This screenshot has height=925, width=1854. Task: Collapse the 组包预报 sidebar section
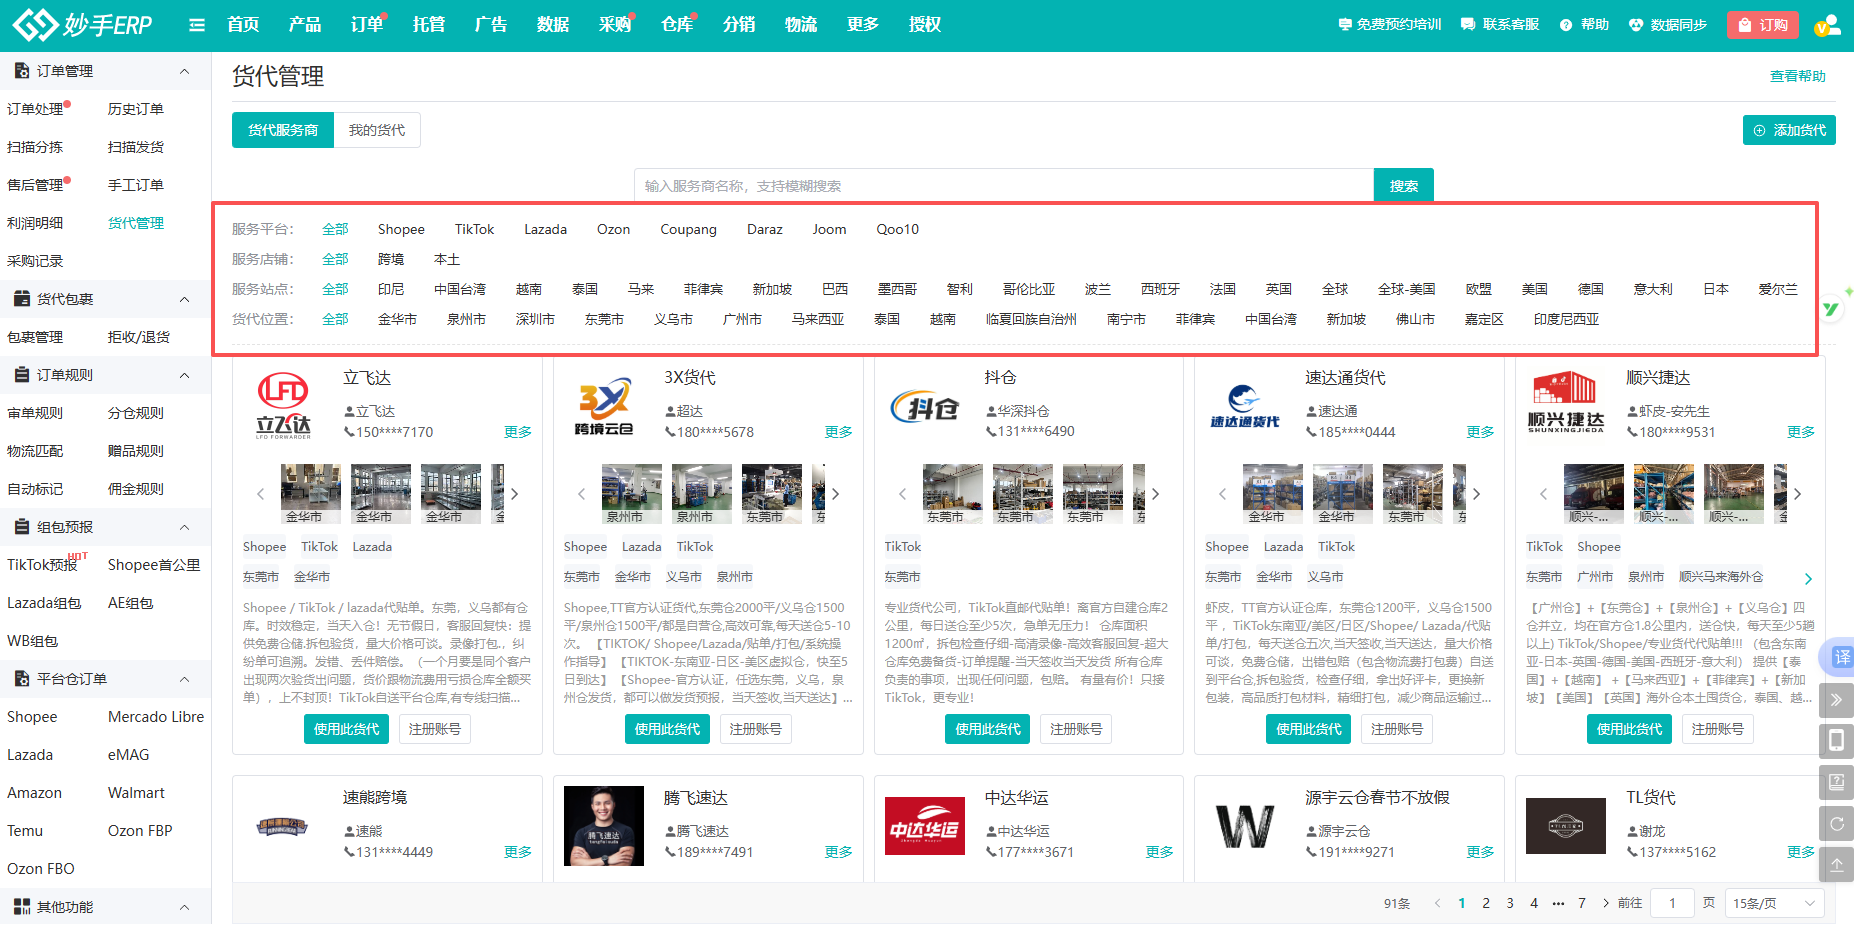(x=184, y=527)
